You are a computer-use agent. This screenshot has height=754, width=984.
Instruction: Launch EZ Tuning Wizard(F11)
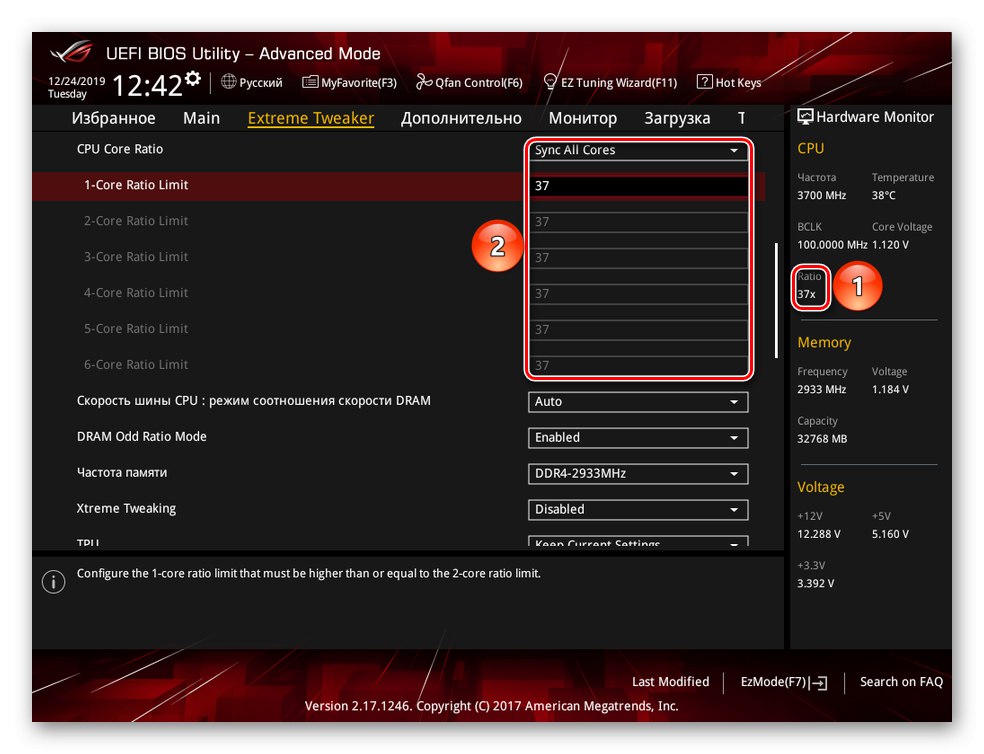[x=610, y=82]
